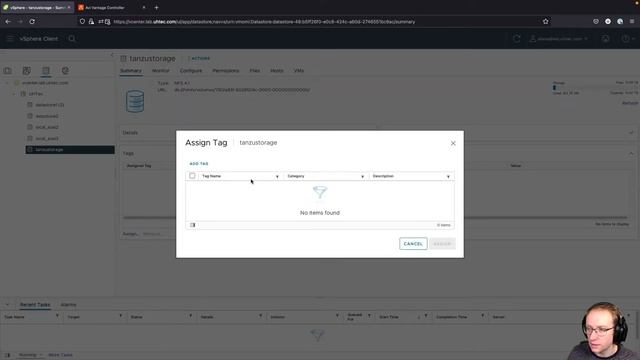Image resolution: width=640 pixels, height=360 pixels.
Task: Expand the Details panel using its chevron
Action: pos(631,133)
